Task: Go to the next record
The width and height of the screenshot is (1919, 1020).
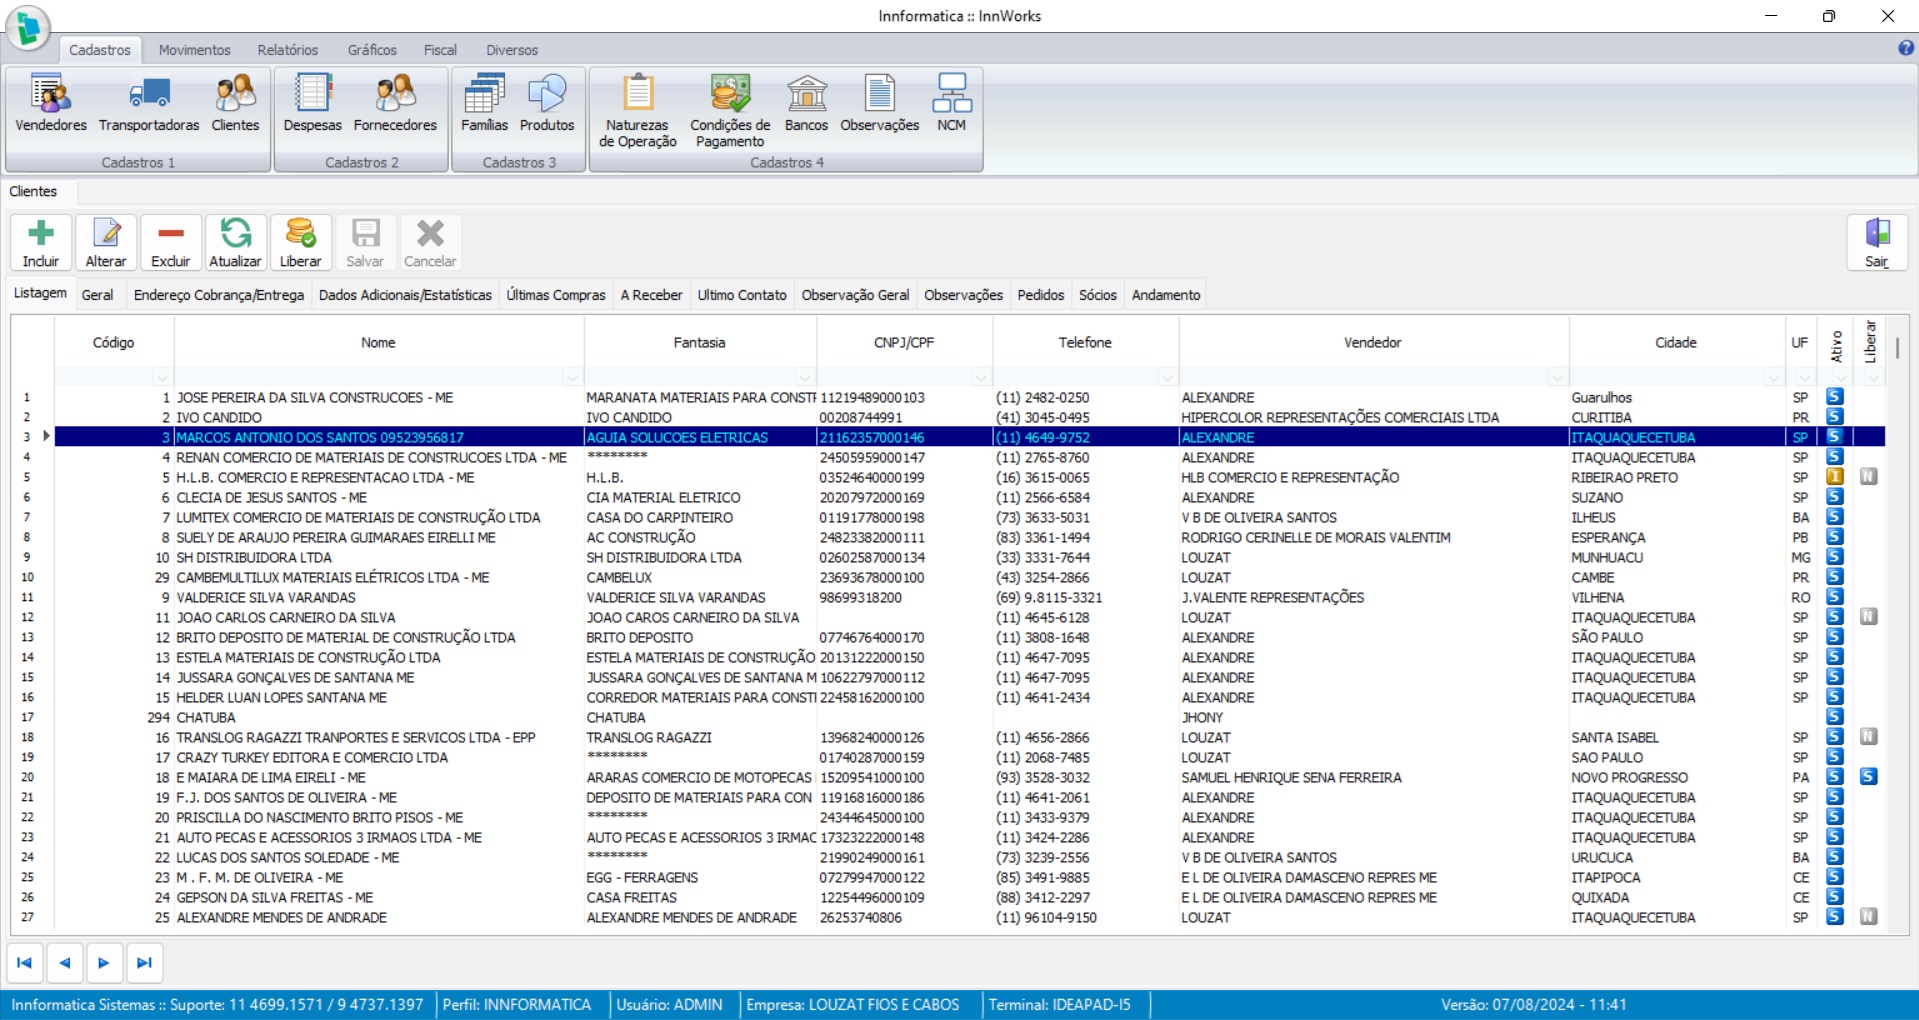Action: [x=104, y=963]
